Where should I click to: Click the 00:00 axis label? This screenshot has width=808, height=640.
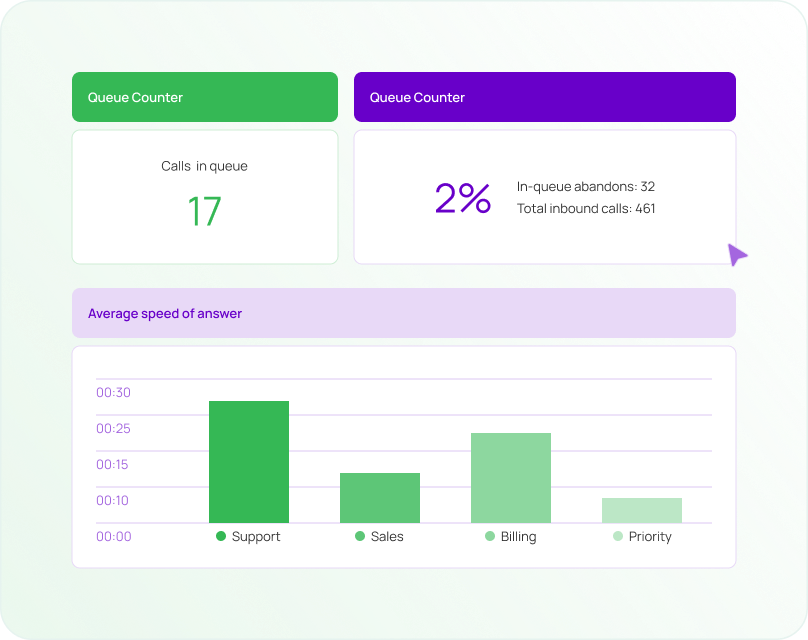pyautogui.click(x=113, y=536)
